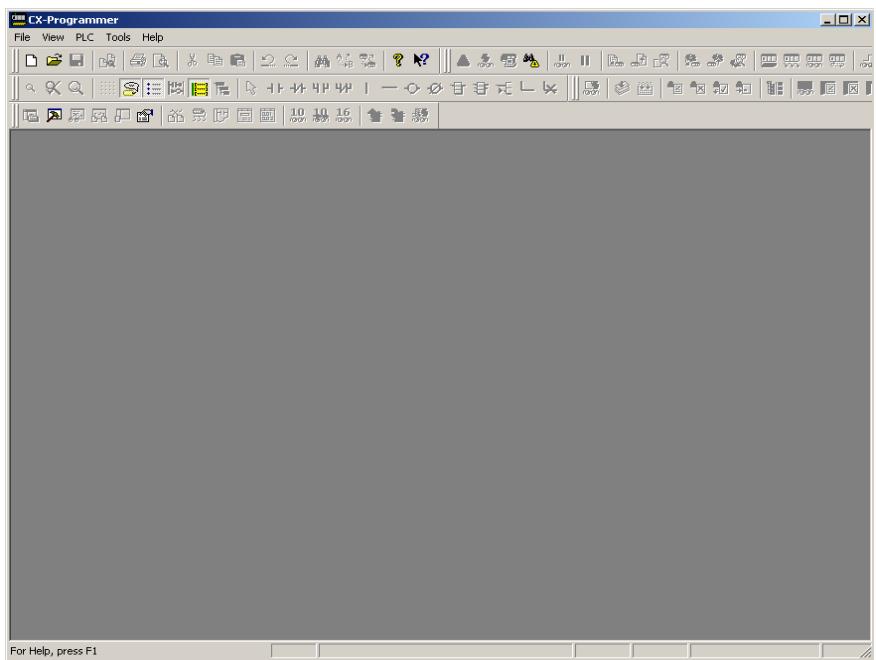This screenshot has height=660, width=876.
Task: Open Print Preview icon
Action: 161,60
